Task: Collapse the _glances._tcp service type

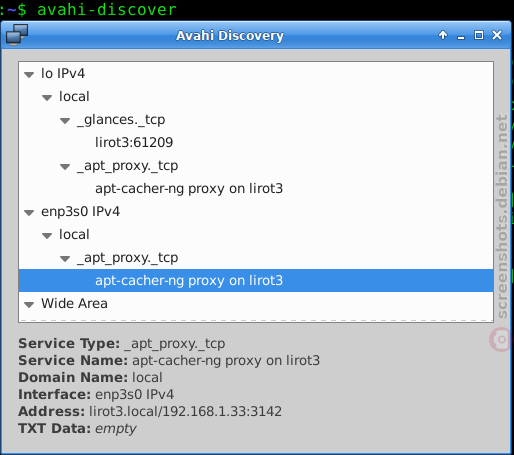Action: [x=65, y=121]
